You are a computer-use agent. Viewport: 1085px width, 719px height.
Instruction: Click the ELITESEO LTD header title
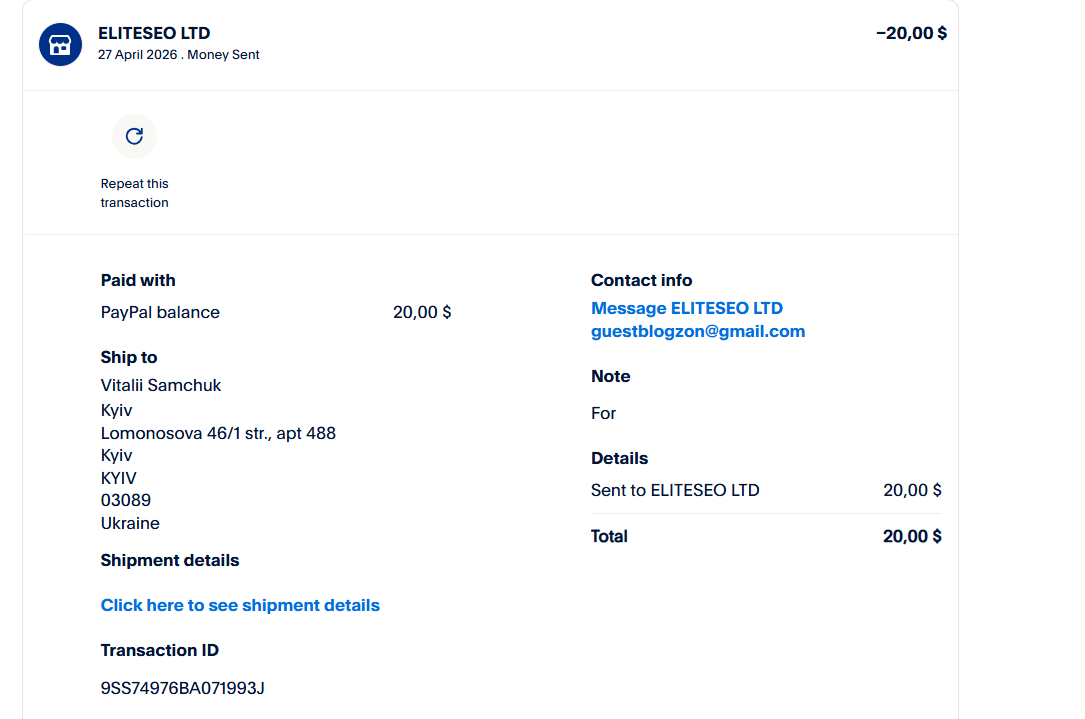[x=154, y=33]
